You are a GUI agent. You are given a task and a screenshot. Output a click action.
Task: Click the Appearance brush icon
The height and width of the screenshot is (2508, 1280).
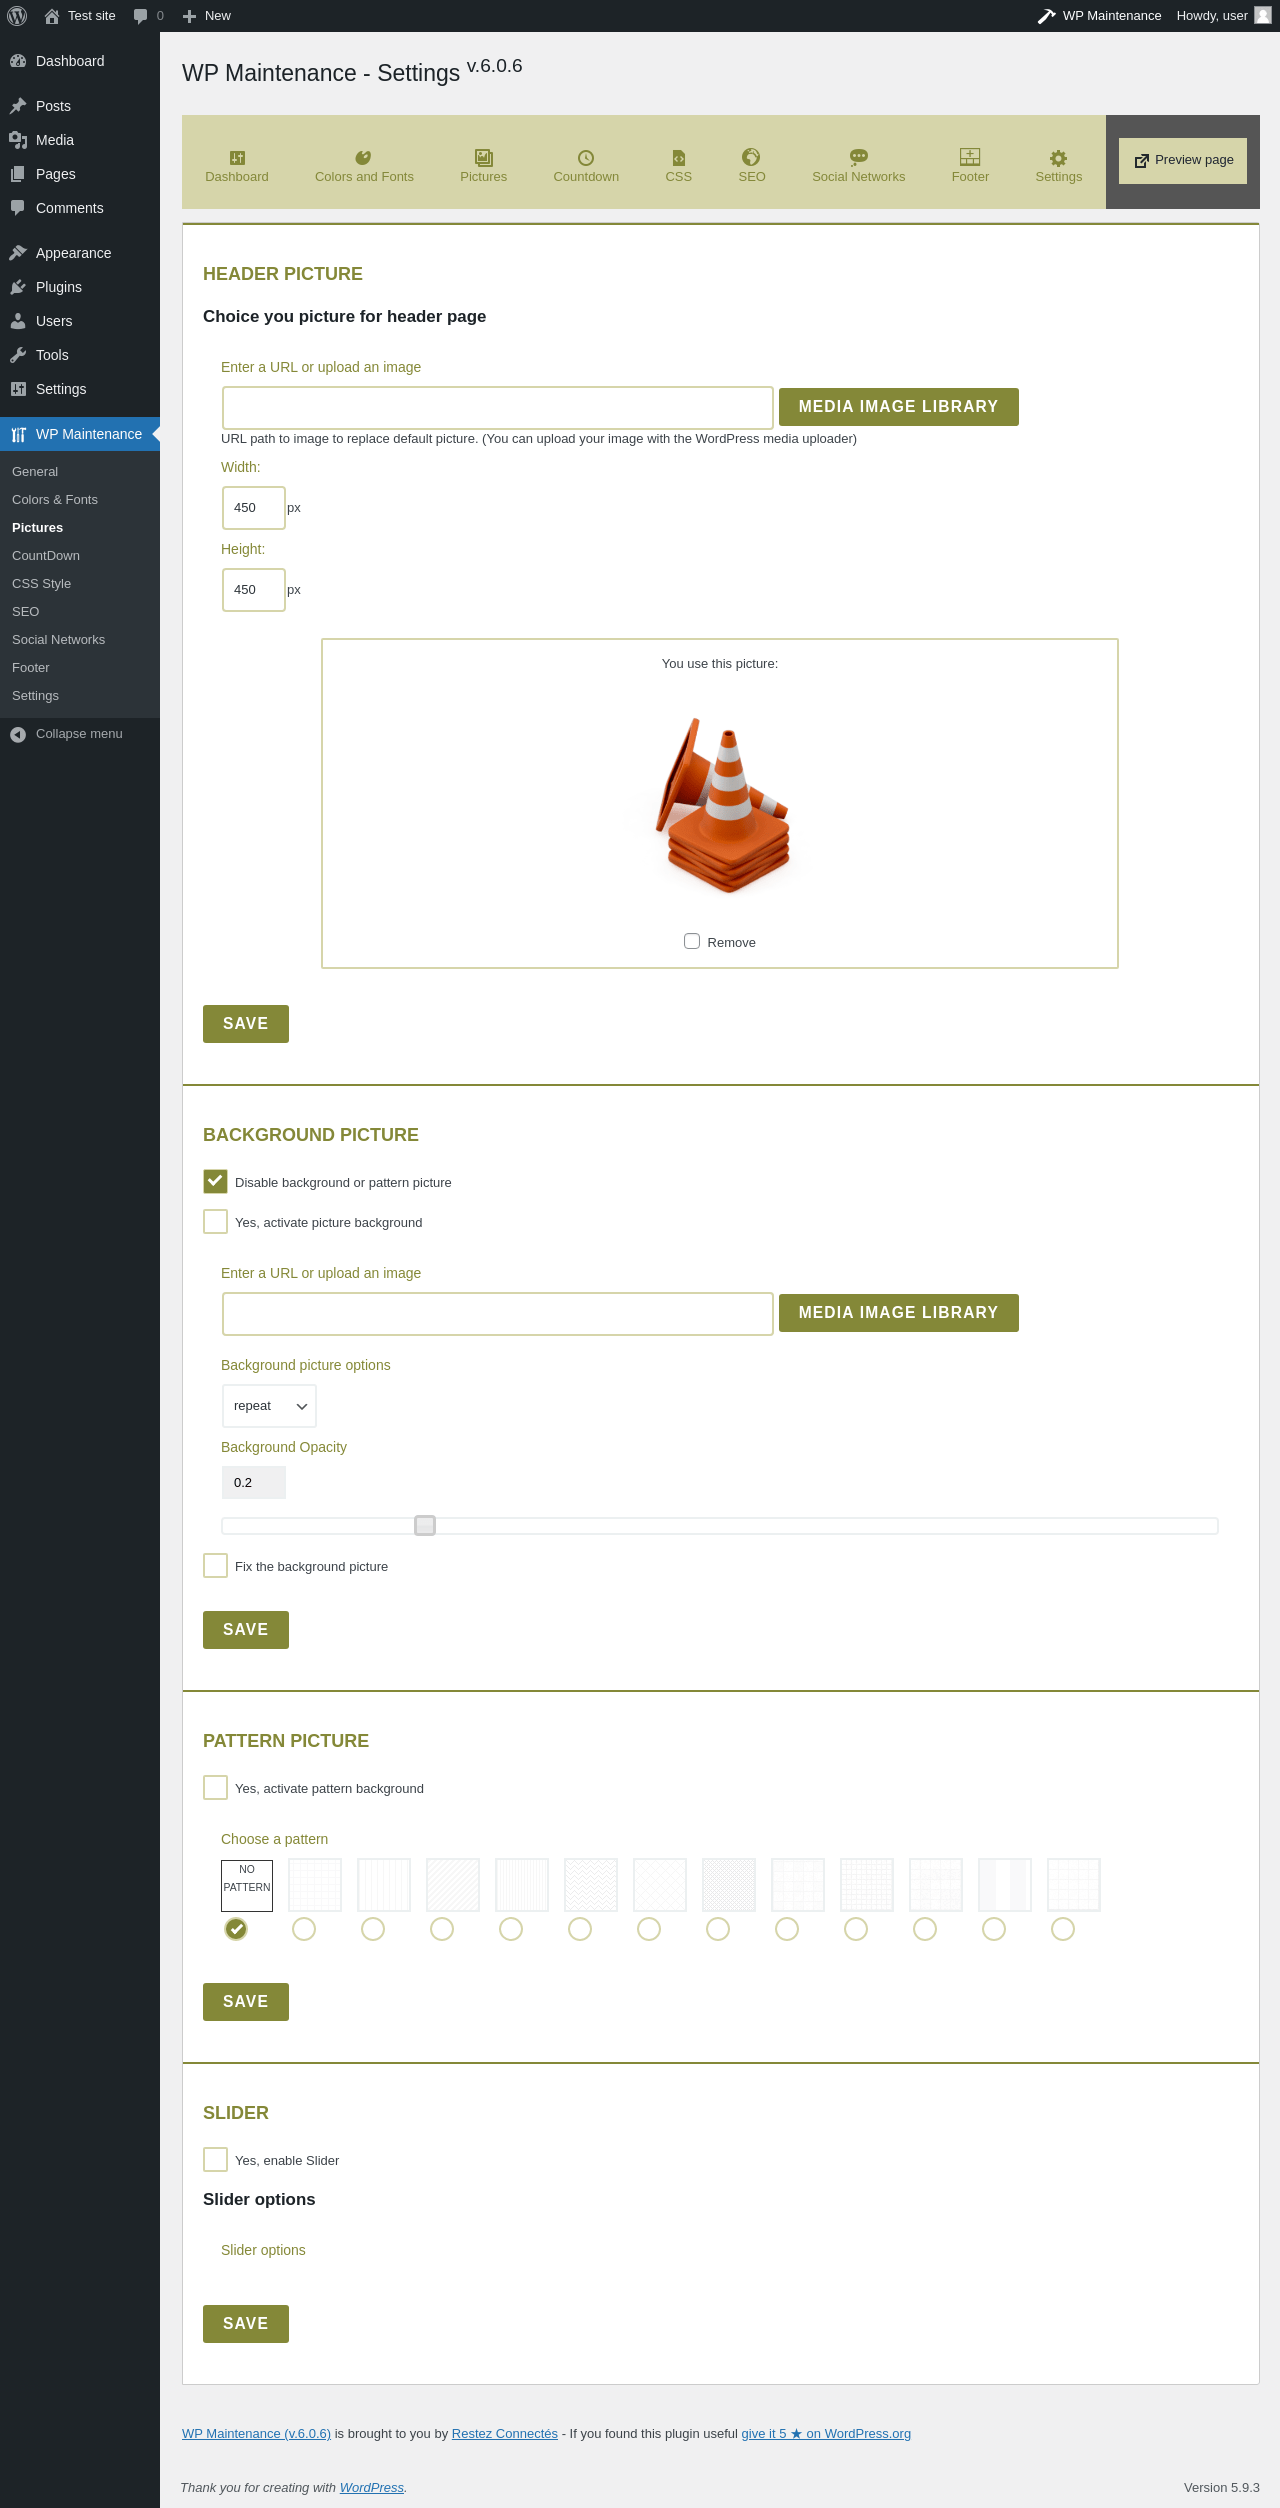[18, 253]
